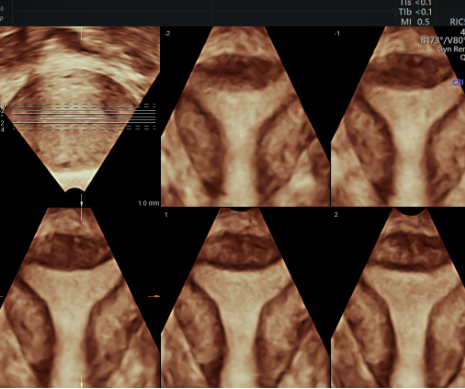Select the center reference slice panel
465x389 pixels.
tap(80, 298)
